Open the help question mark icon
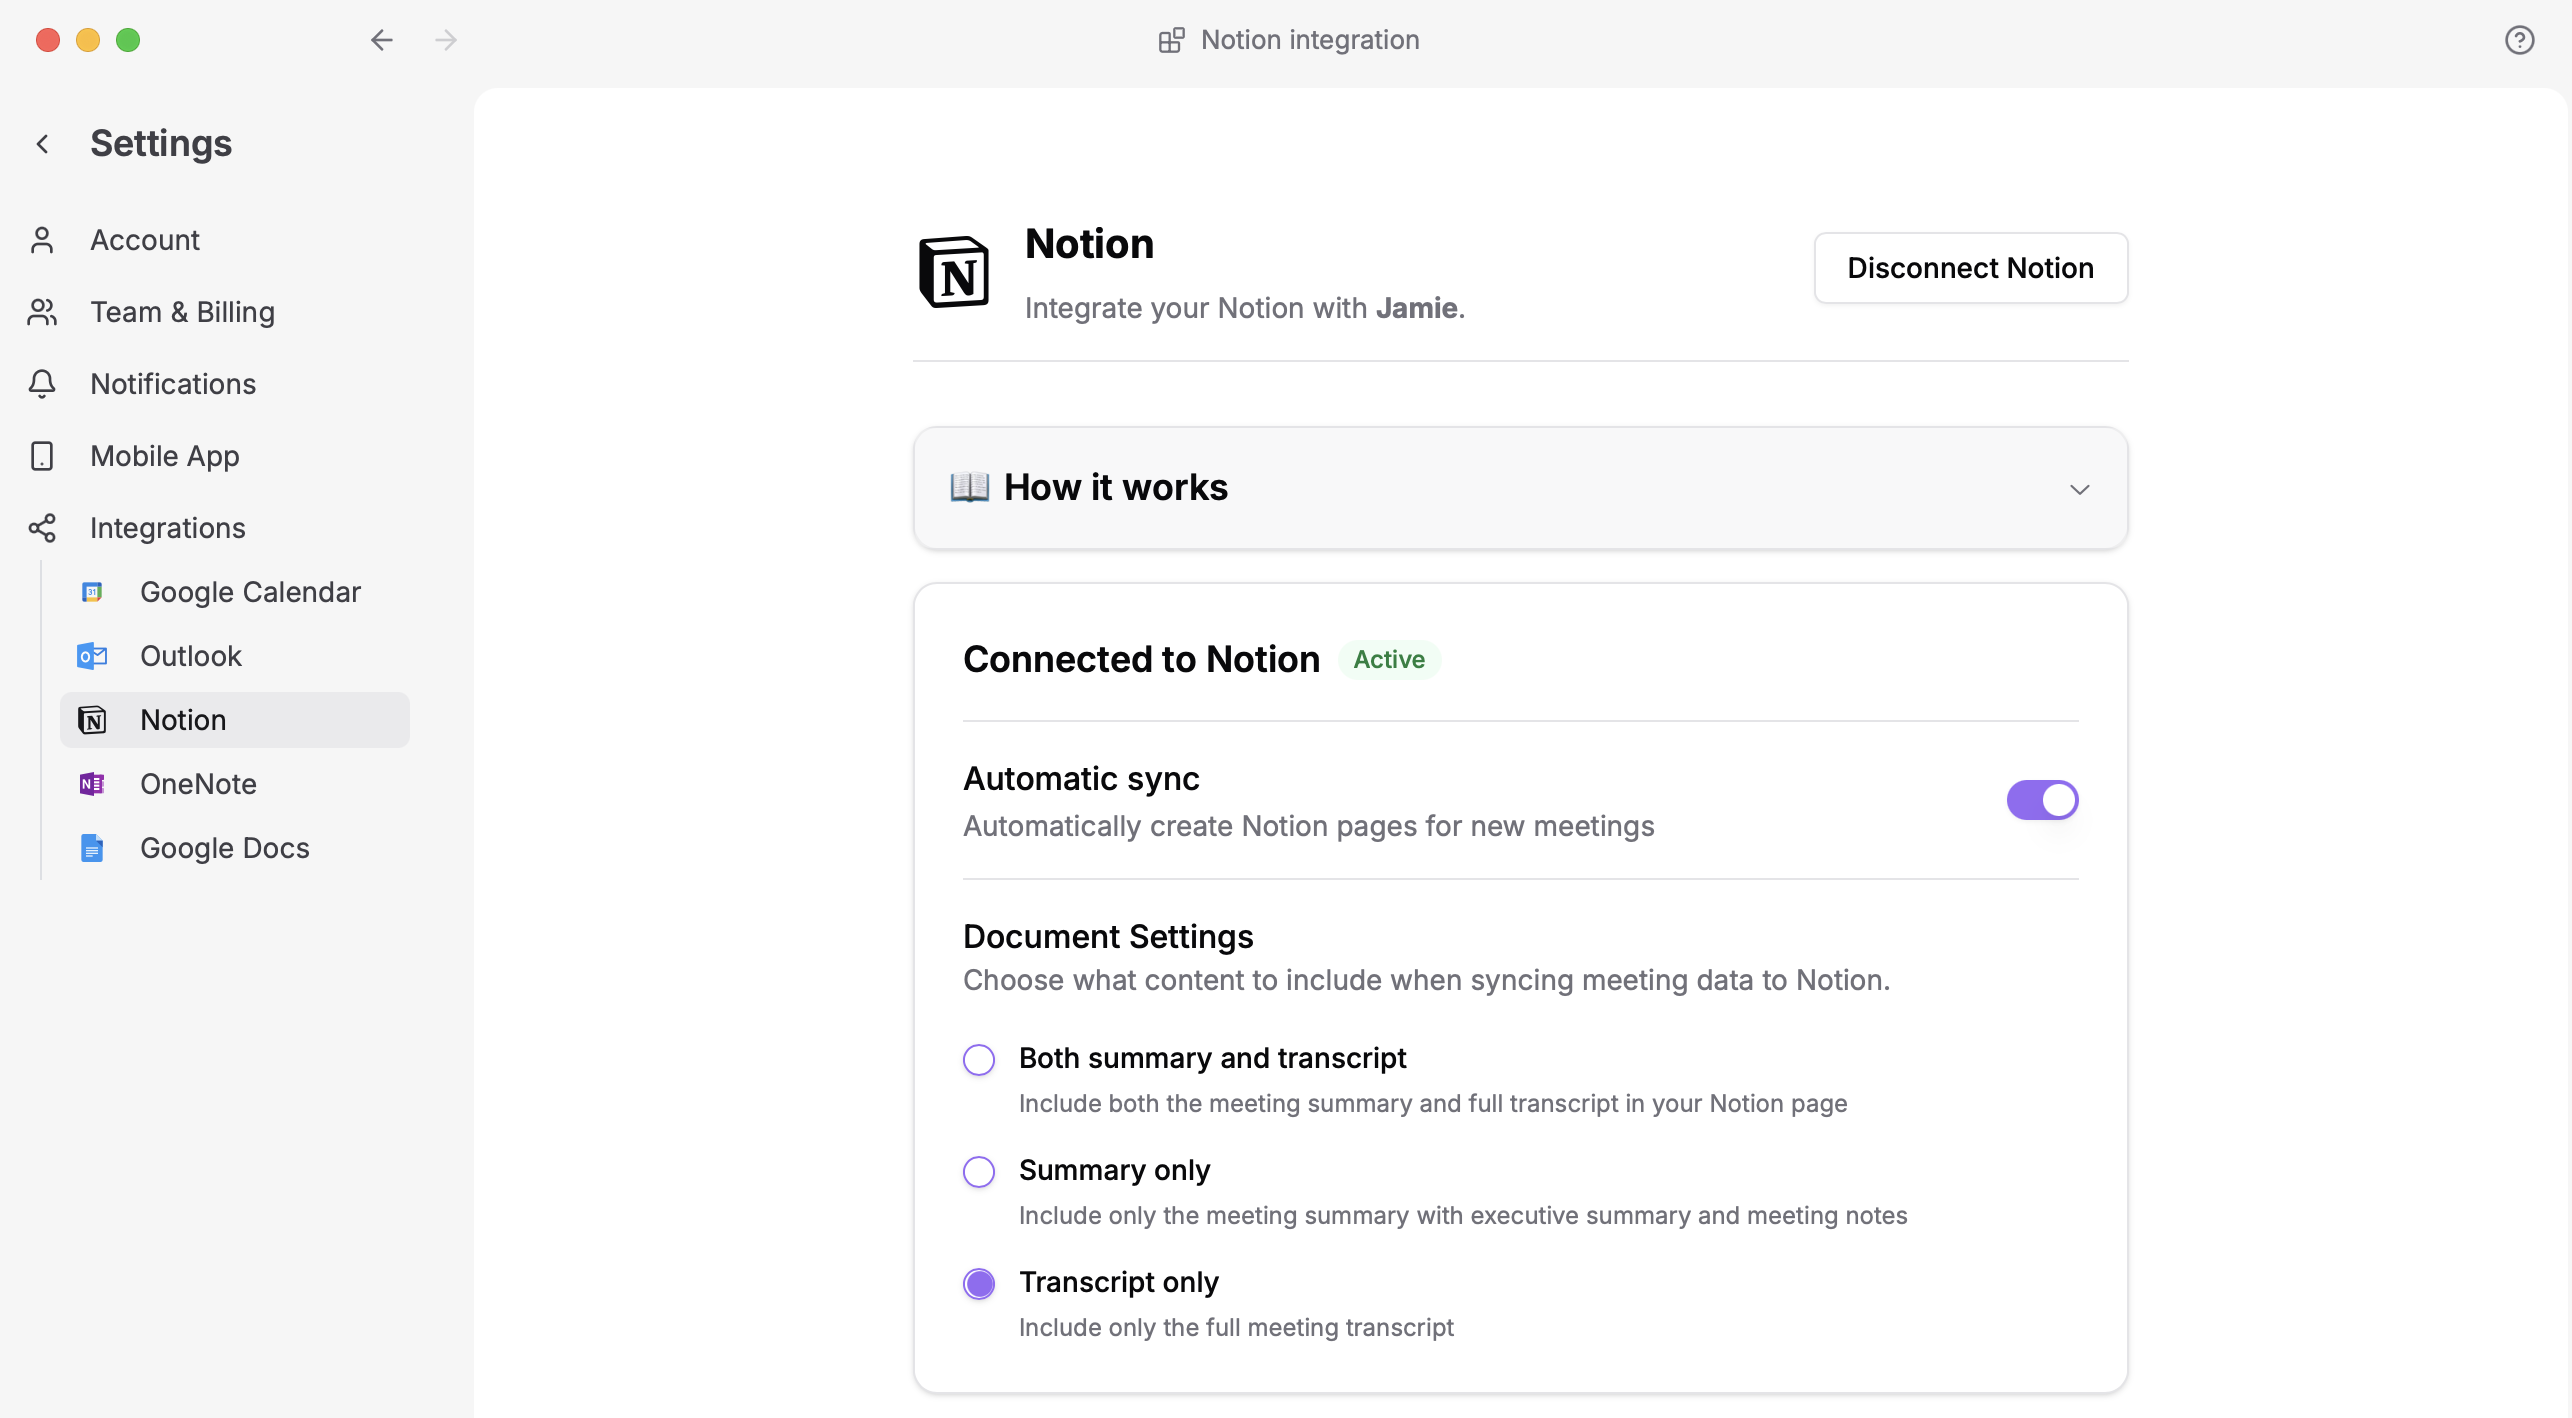2572x1418 pixels. (x=2519, y=40)
